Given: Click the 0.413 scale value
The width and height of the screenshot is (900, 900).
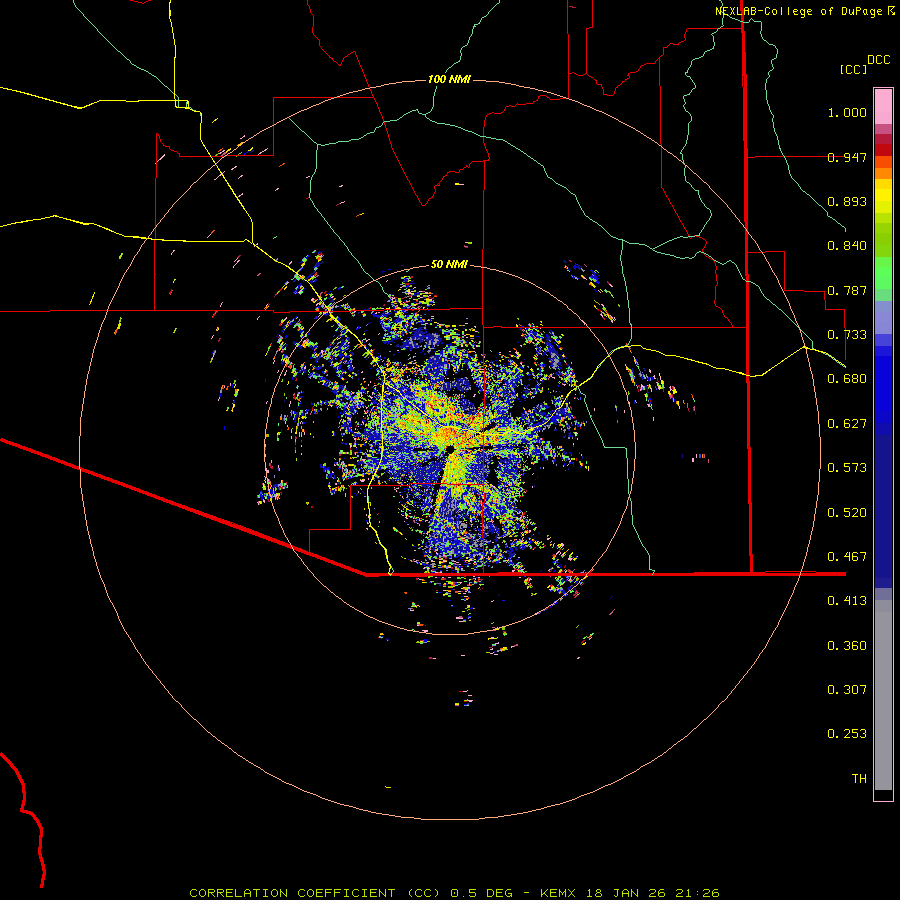Looking at the screenshot, I should click(847, 601).
